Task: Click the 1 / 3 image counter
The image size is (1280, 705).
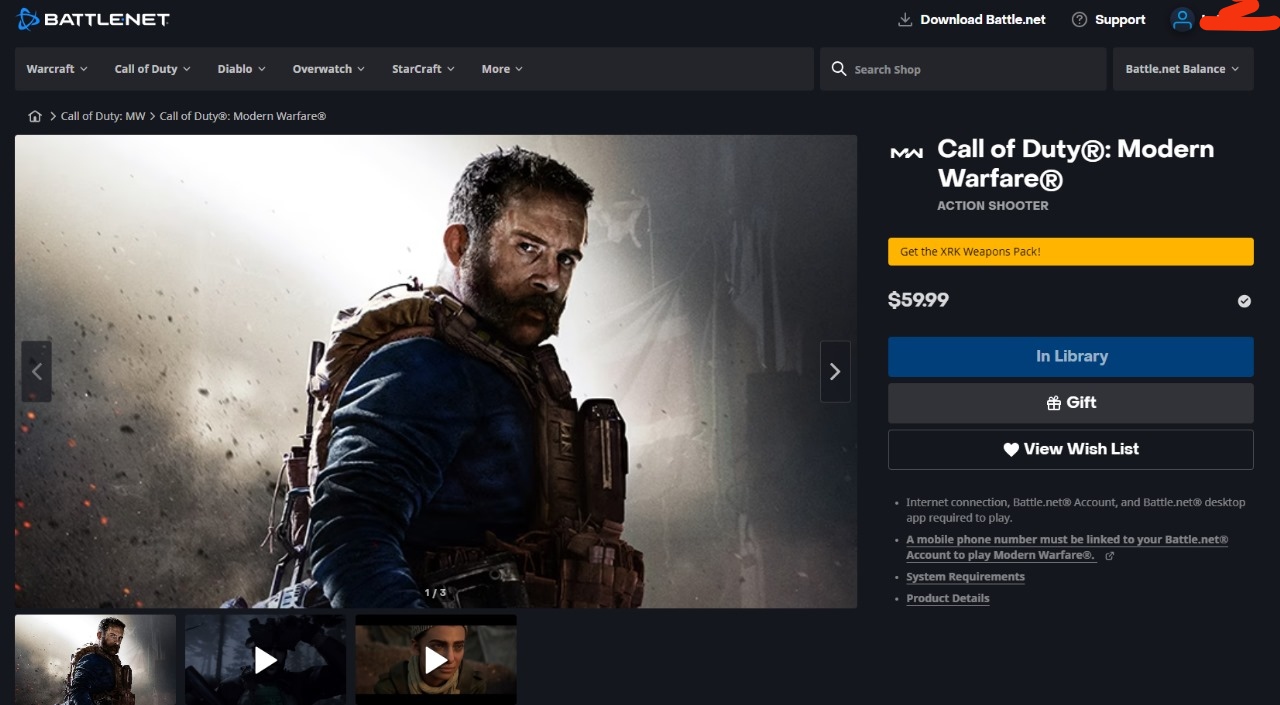Action: (x=435, y=593)
